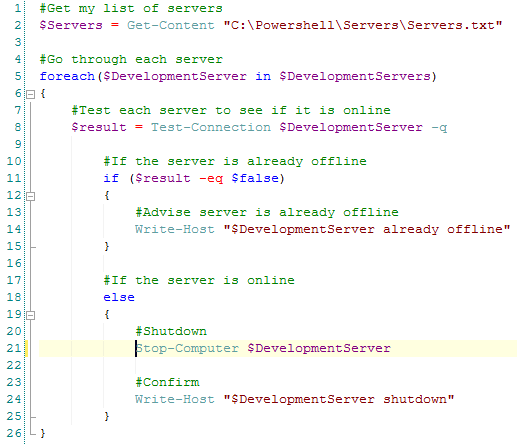This screenshot has width=517, height=445.
Task: Click the closing brace on line 26
Action: [43, 433]
